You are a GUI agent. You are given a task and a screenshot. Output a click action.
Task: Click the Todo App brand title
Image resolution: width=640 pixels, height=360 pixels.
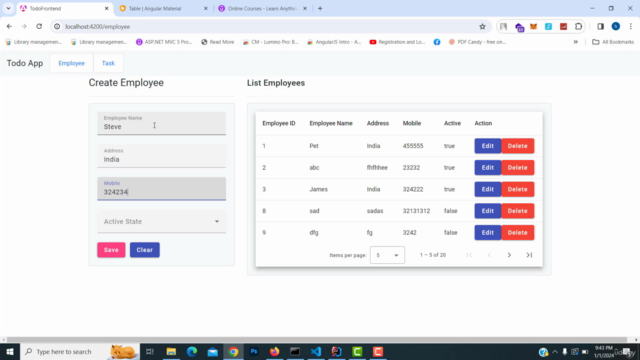pyautogui.click(x=25, y=63)
